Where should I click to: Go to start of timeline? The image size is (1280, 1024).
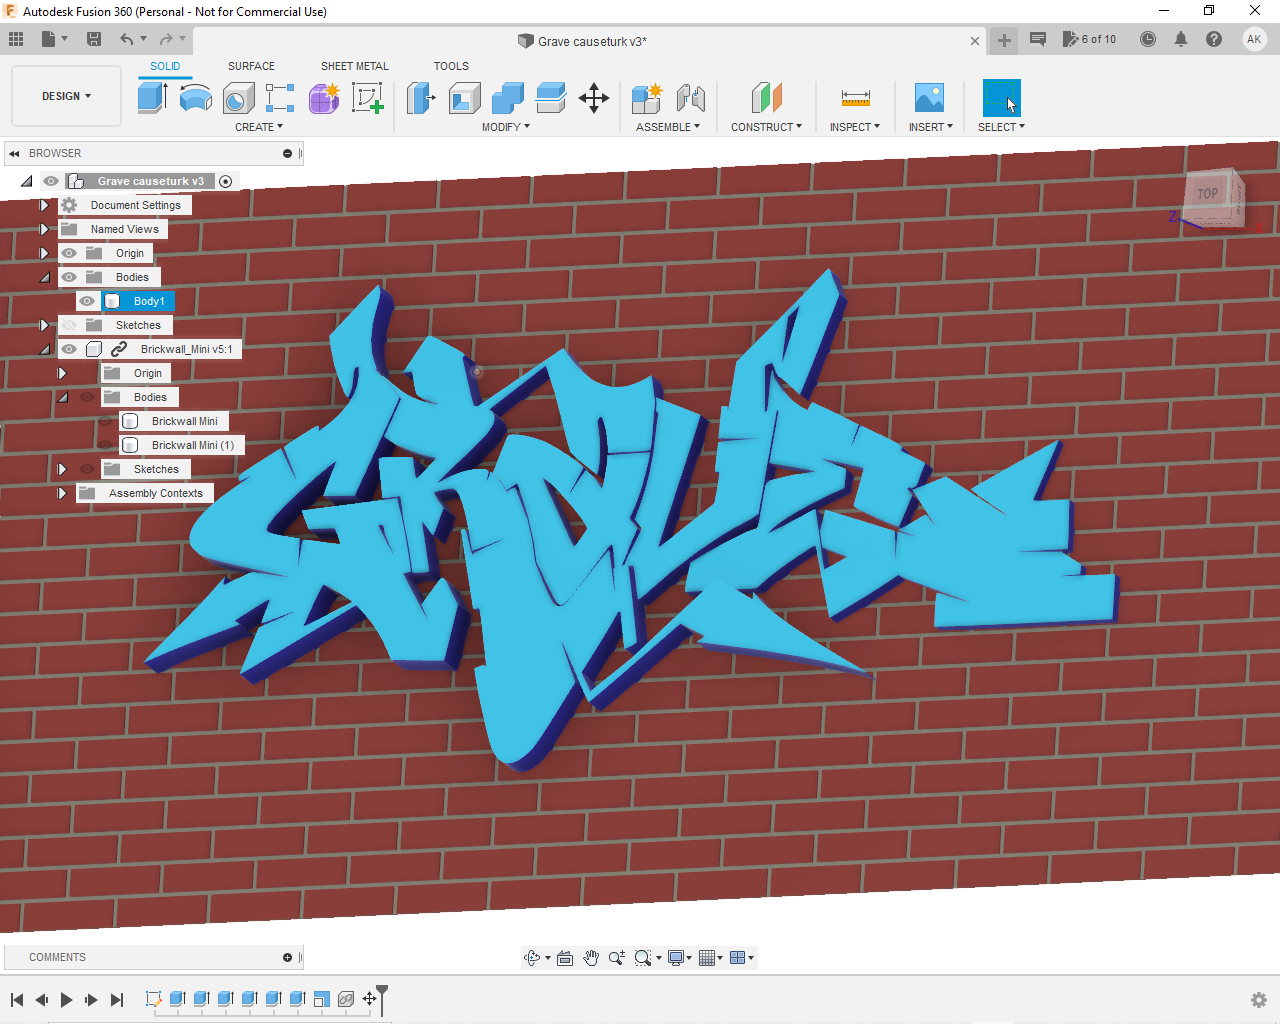[17, 1000]
